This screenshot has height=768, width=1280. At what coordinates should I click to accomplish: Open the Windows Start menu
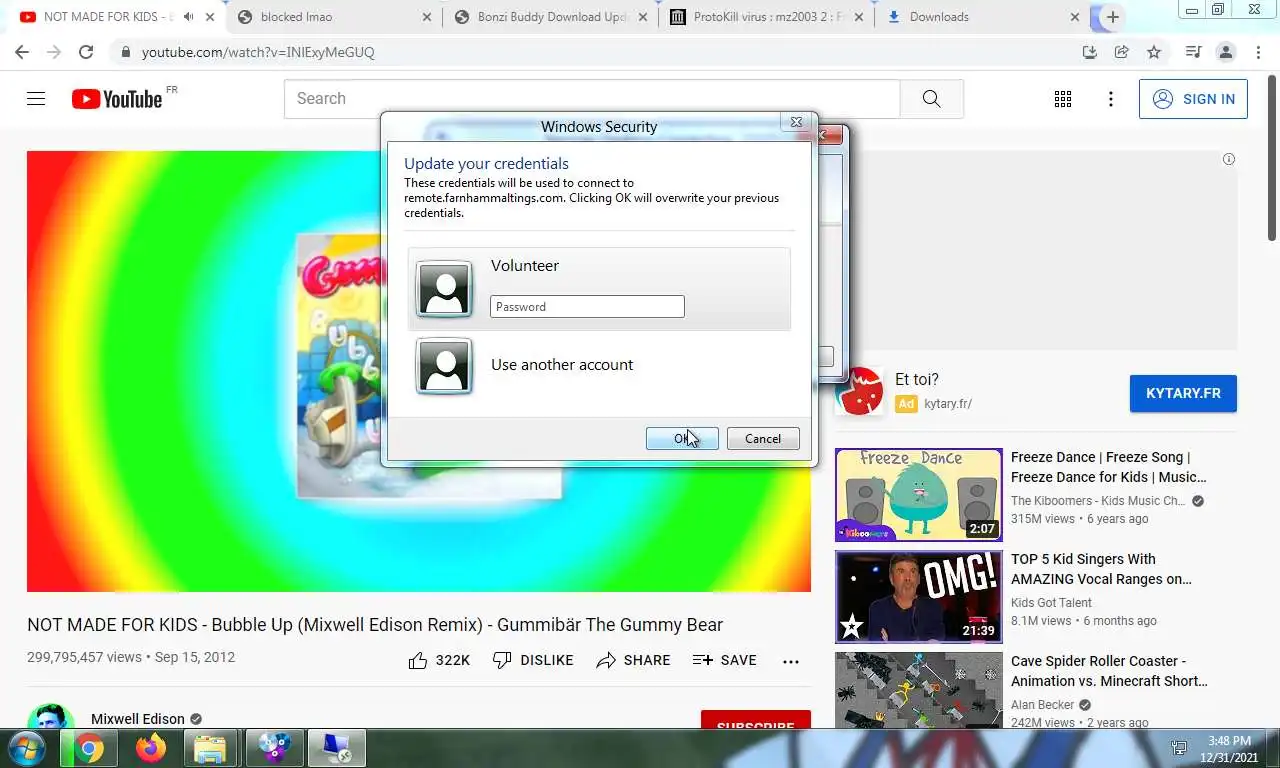tap(27, 748)
